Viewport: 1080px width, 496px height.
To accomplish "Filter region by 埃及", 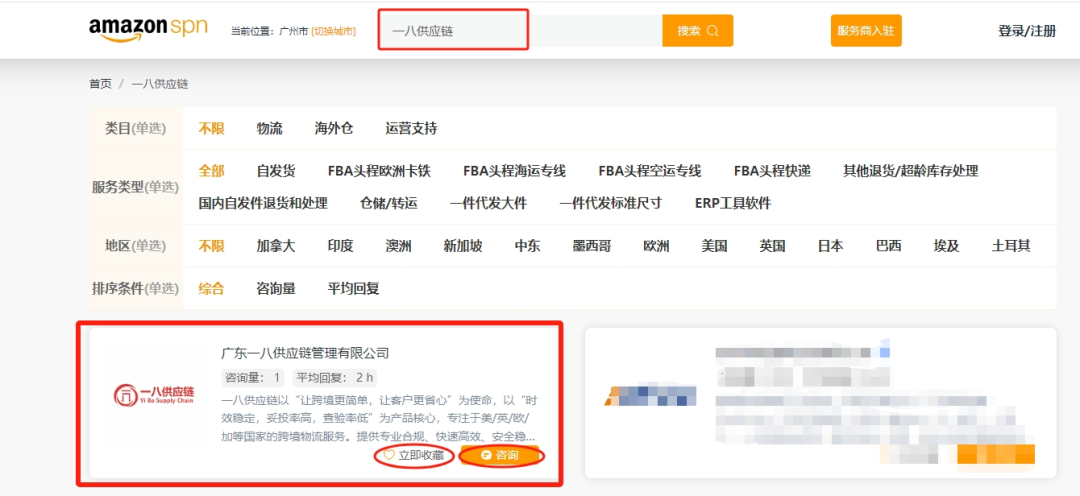I will coord(946,246).
